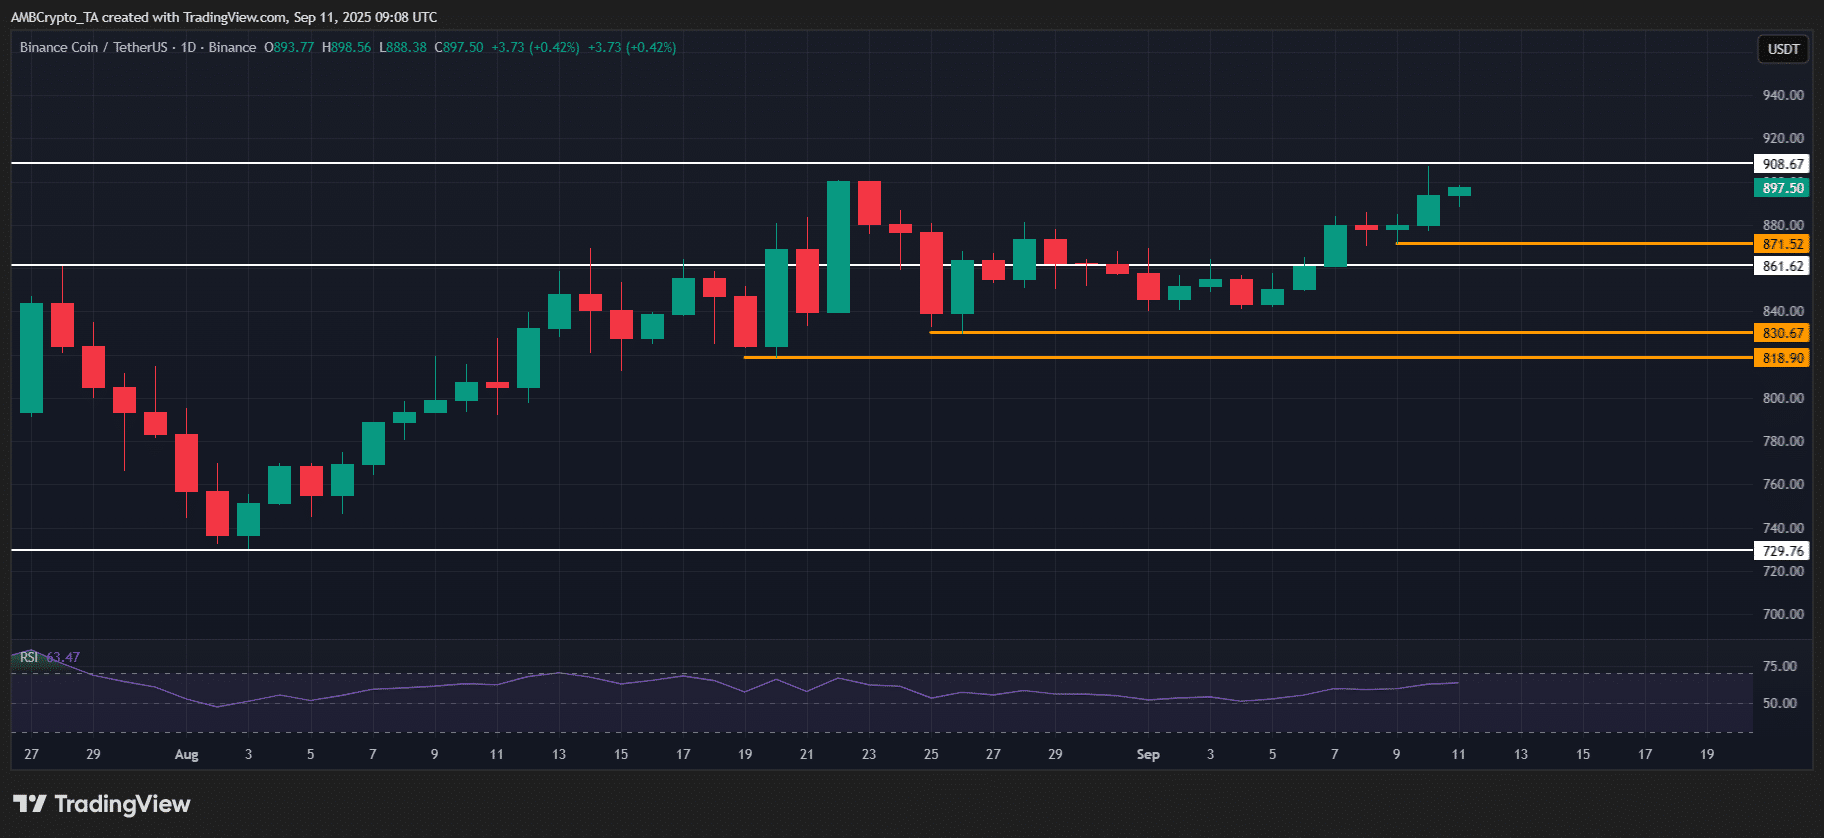Select the orange 830.67 level label
This screenshot has height=838, width=1824.
tap(1782, 333)
